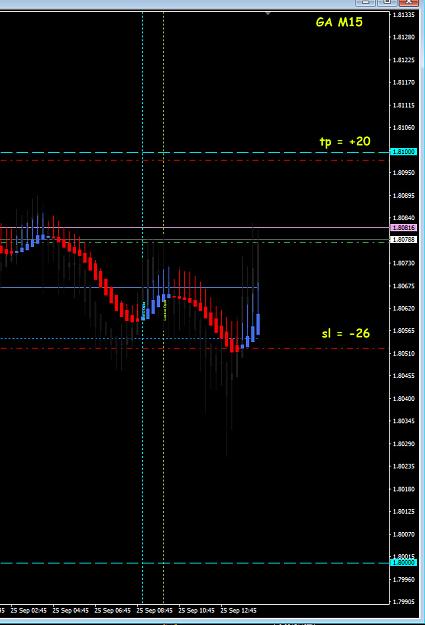Image resolution: width=425 pixels, height=625 pixels.
Task: Click the '25 Sep 04:45' time label
Action: 71,611
